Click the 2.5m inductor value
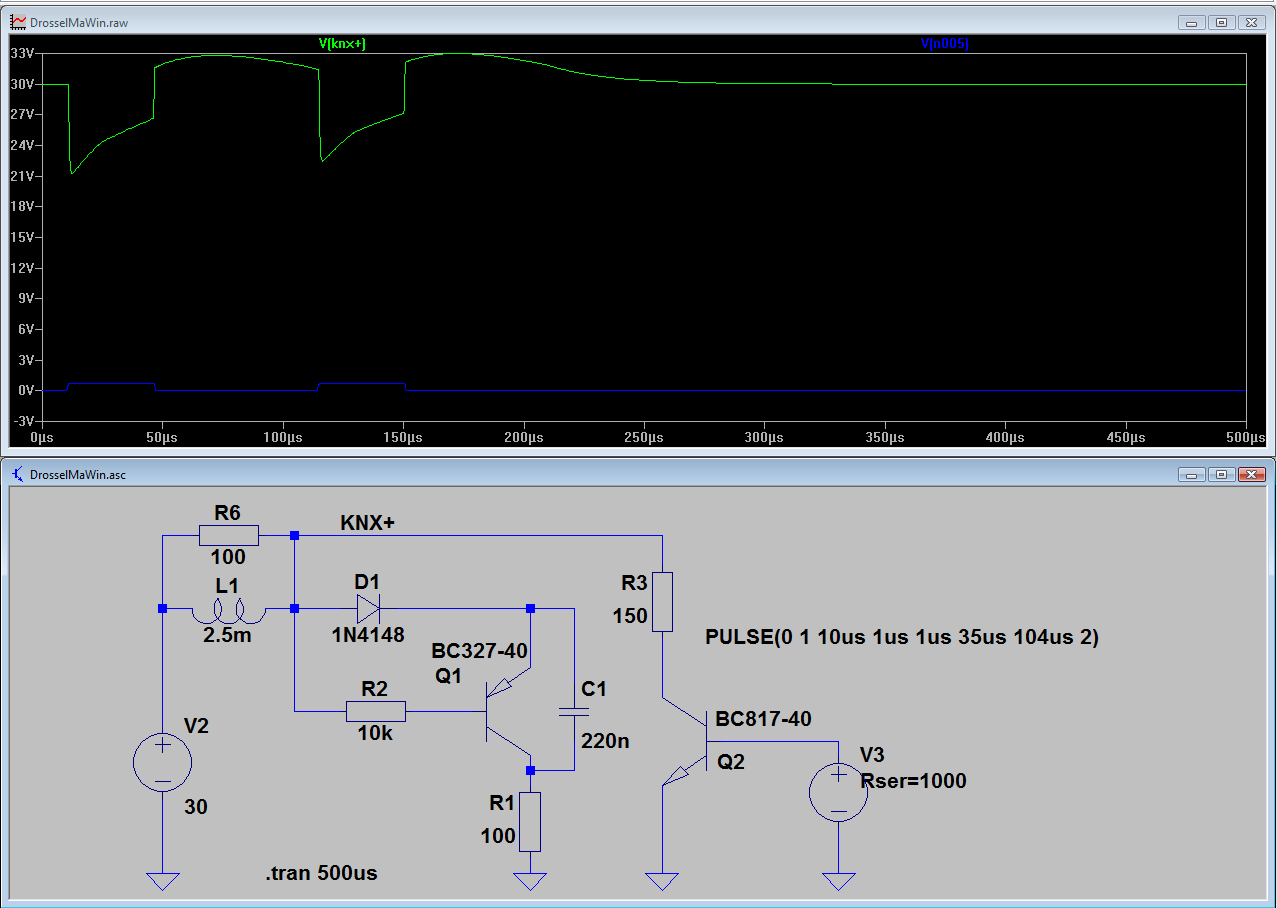The height and width of the screenshot is (908, 1277). (x=228, y=634)
